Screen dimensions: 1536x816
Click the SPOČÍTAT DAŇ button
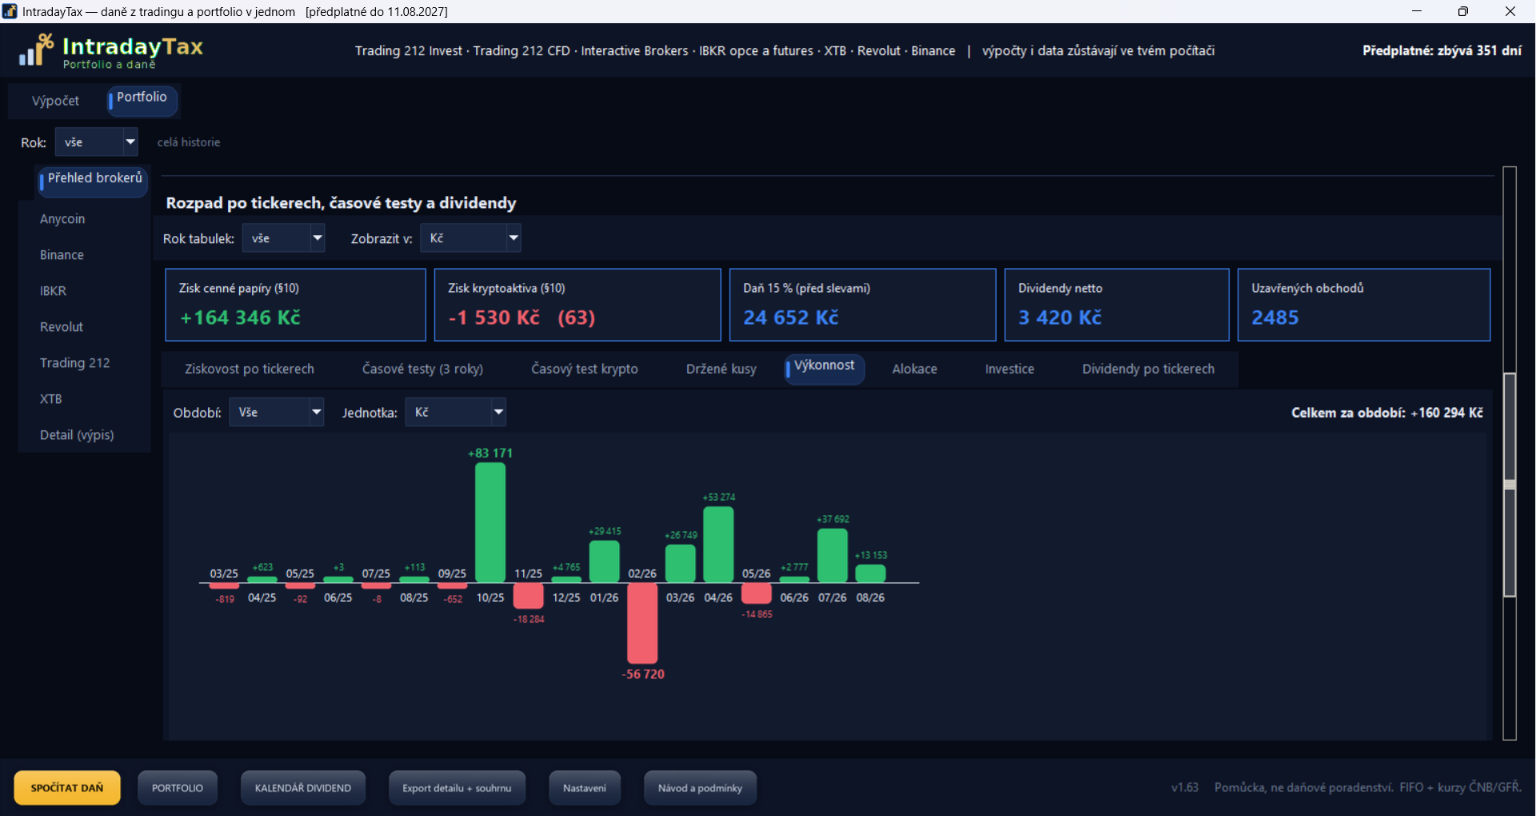coord(67,788)
